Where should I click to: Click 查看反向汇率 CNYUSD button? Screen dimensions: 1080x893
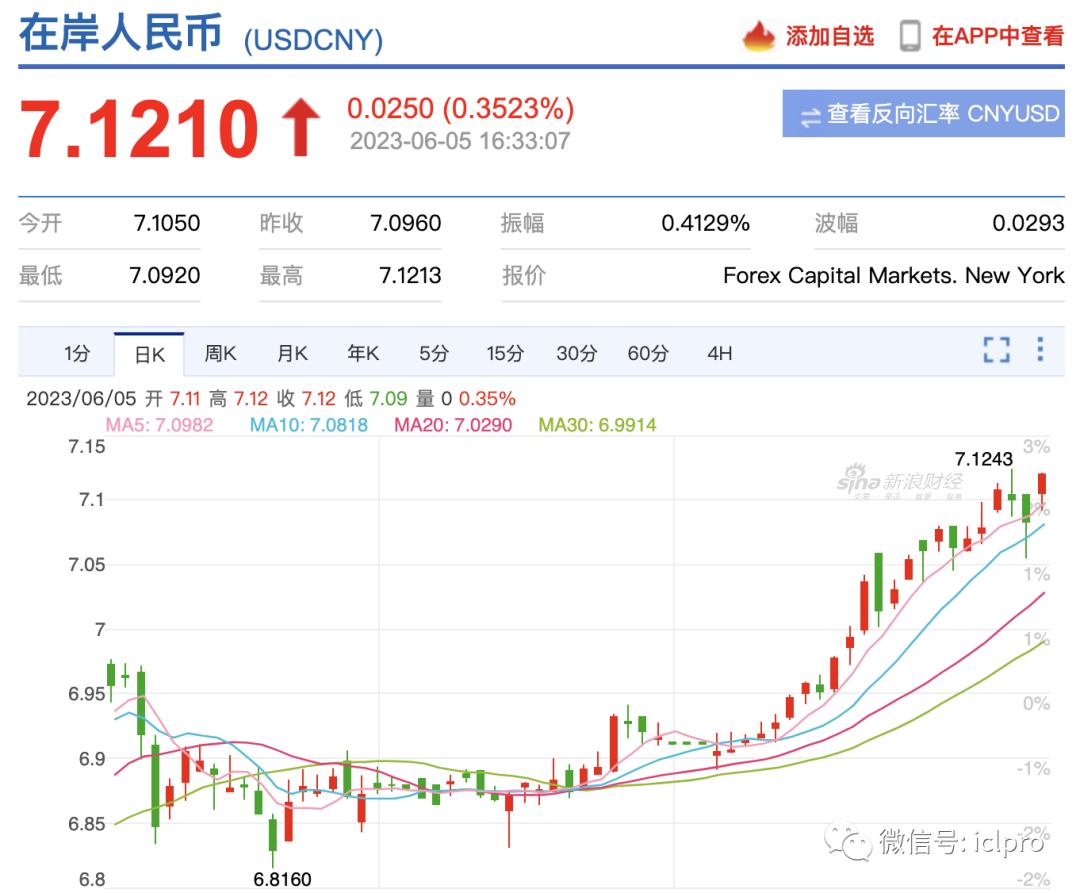point(923,114)
